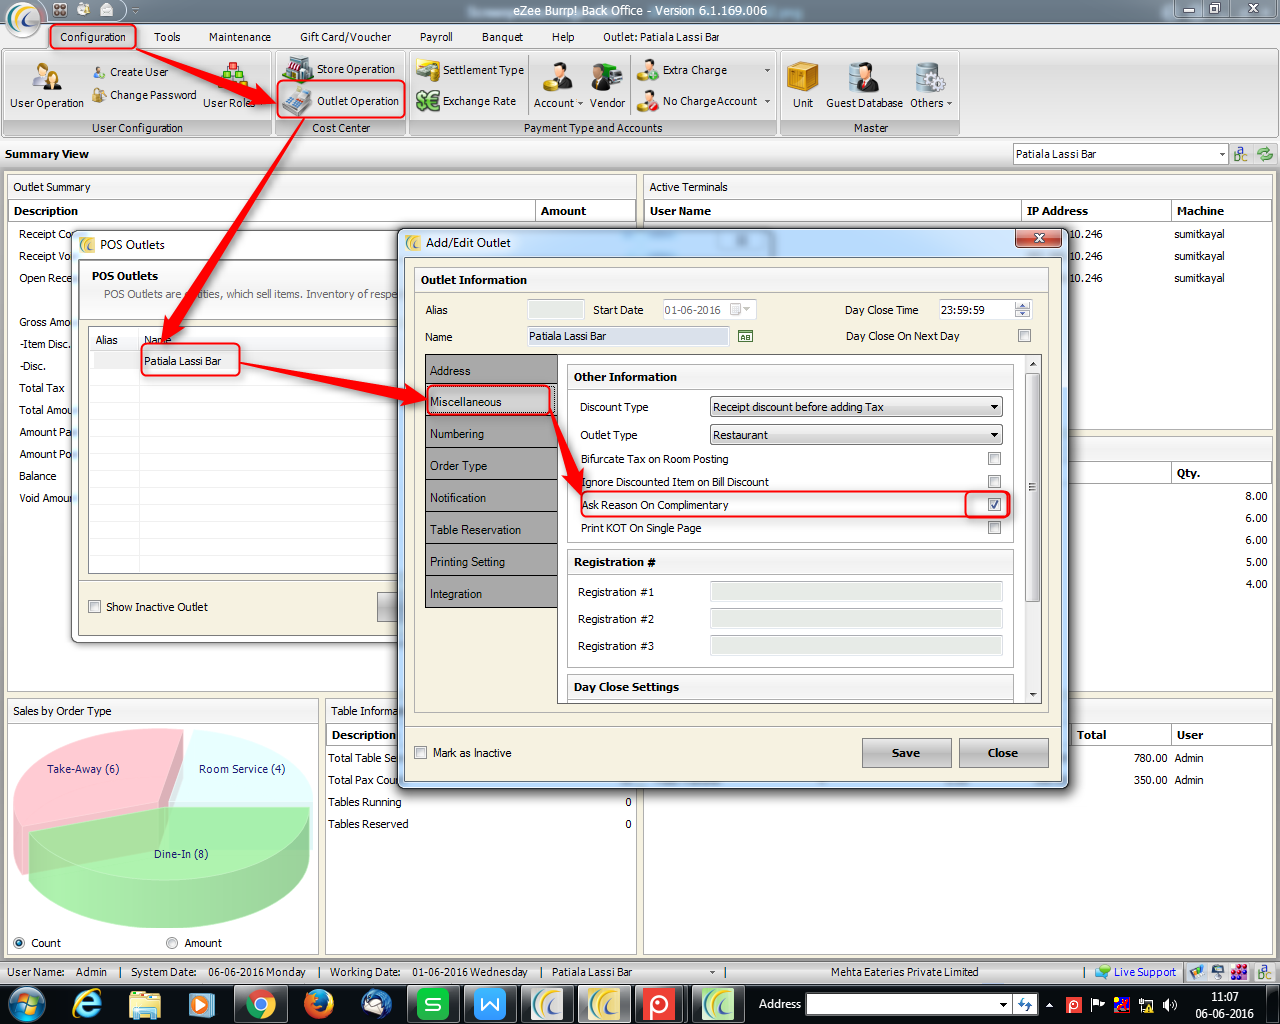Open the Start Date calendar dropdown
This screenshot has width=1280, height=1024.
click(746, 310)
